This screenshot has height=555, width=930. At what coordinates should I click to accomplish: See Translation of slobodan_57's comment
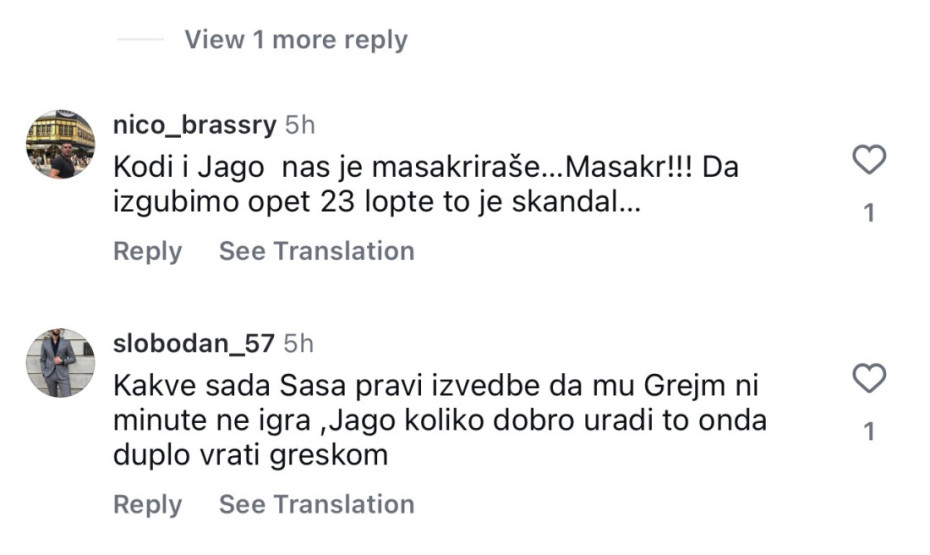pyautogui.click(x=316, y=505)
